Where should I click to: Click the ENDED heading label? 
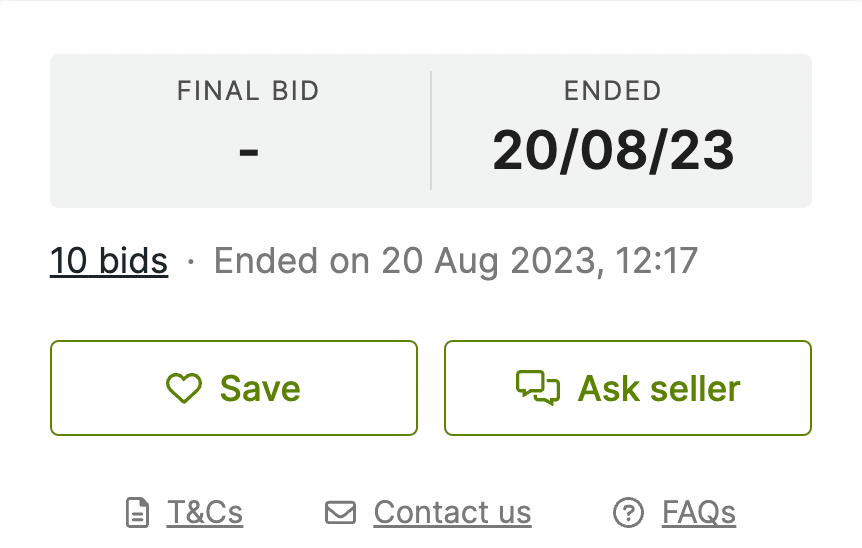pos(612,91)
